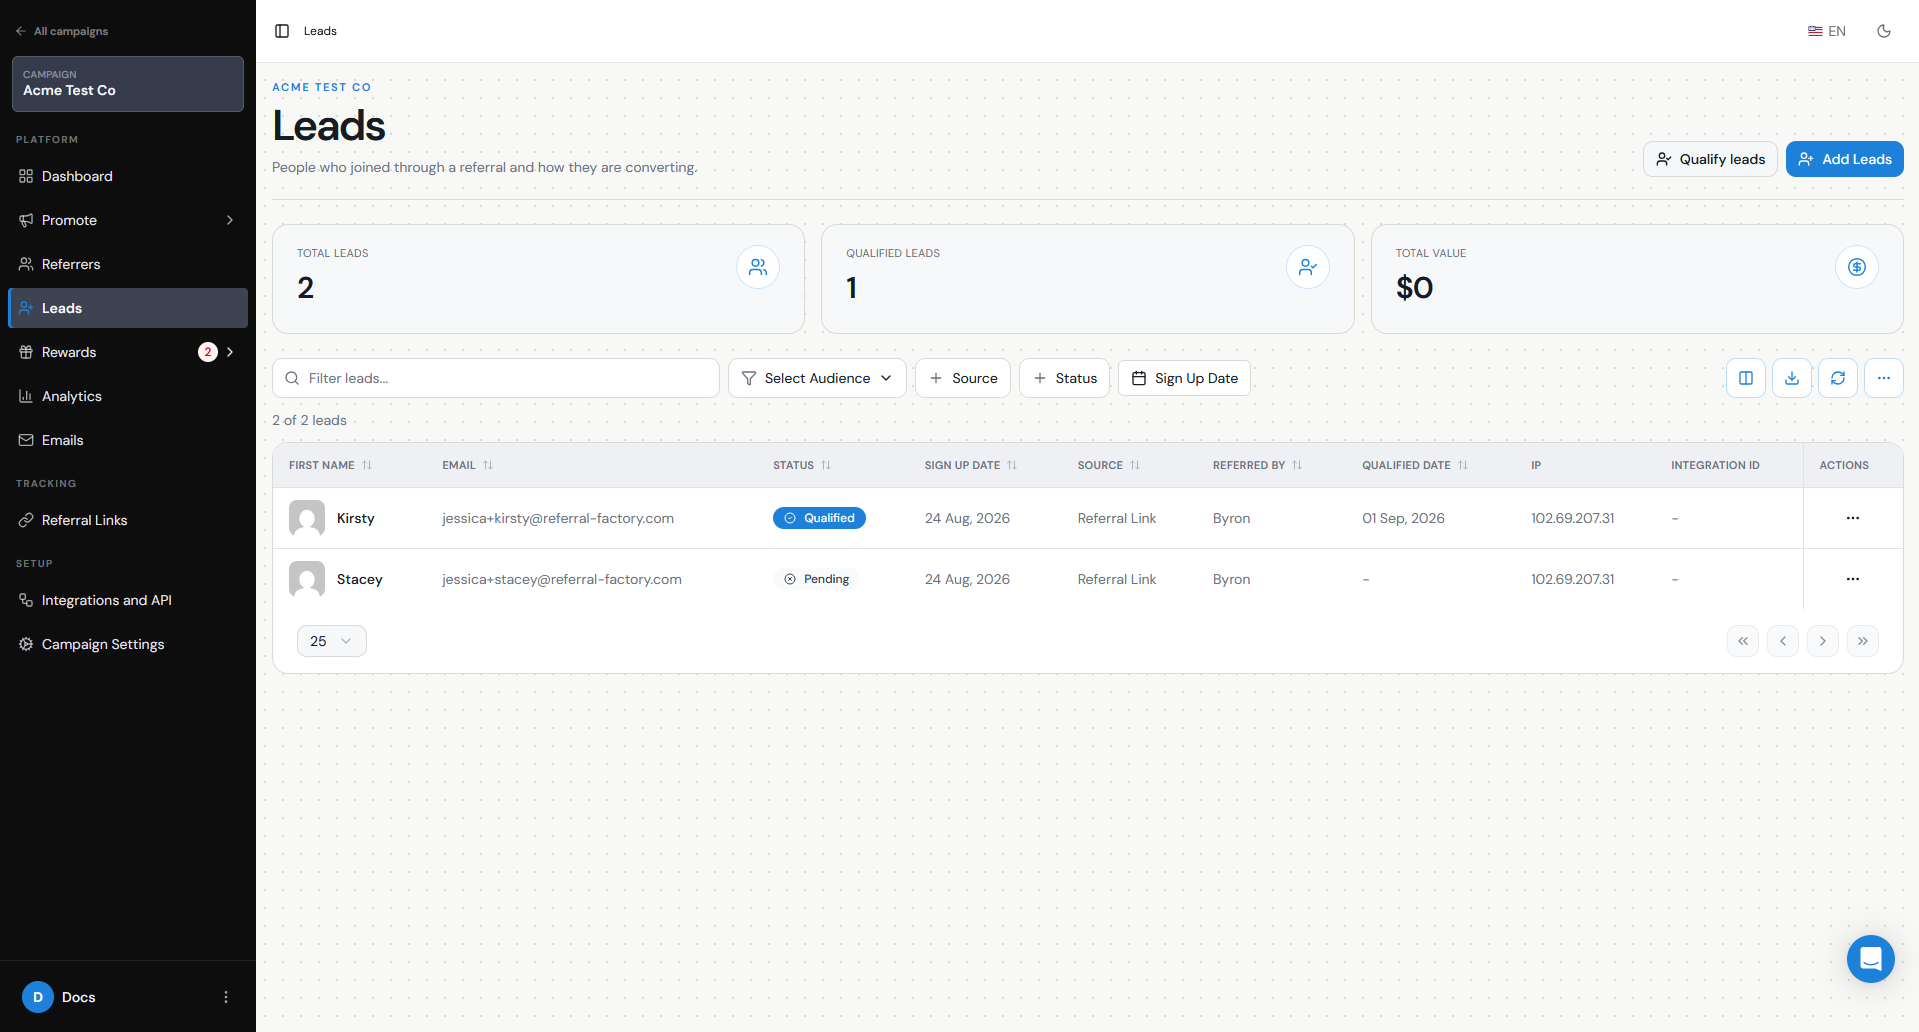1919x1032 pixels.
Task: Refresh the leads table
Action: point(1838,378)
